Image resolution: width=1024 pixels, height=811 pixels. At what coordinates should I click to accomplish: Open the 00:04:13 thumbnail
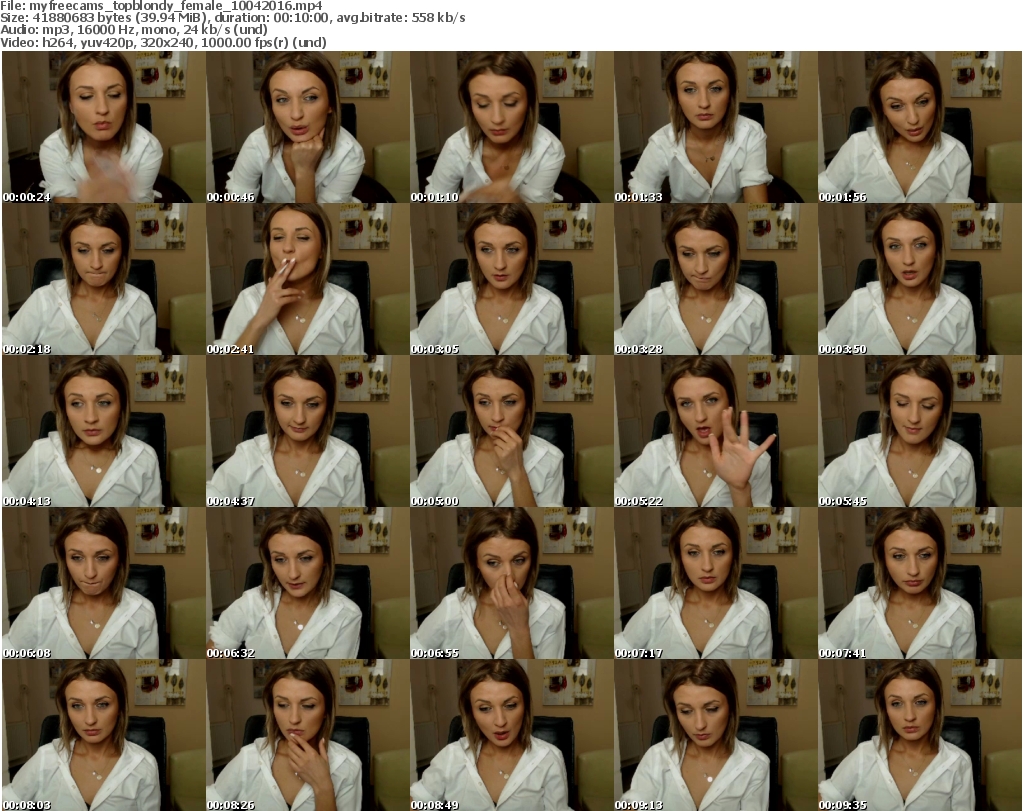point(103,431)
